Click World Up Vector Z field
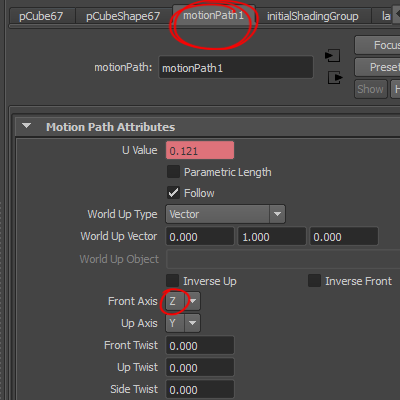 tap(344, 236)
